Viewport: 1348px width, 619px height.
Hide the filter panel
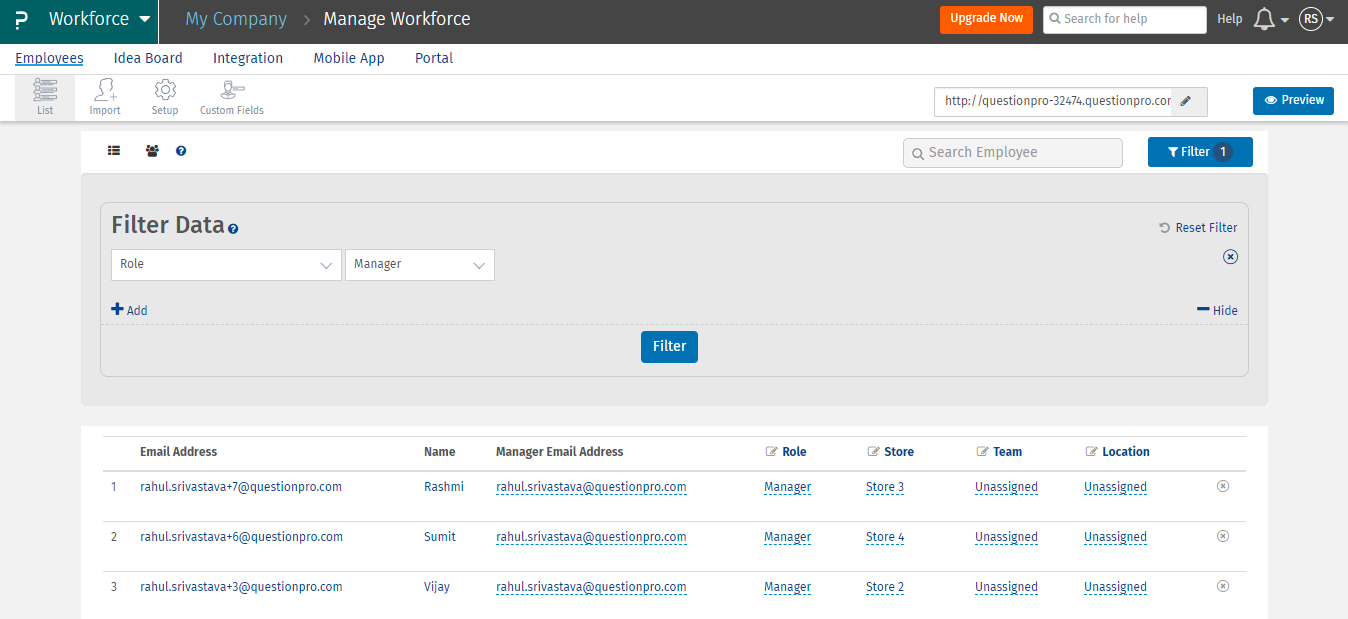[x=1217, y=310]
